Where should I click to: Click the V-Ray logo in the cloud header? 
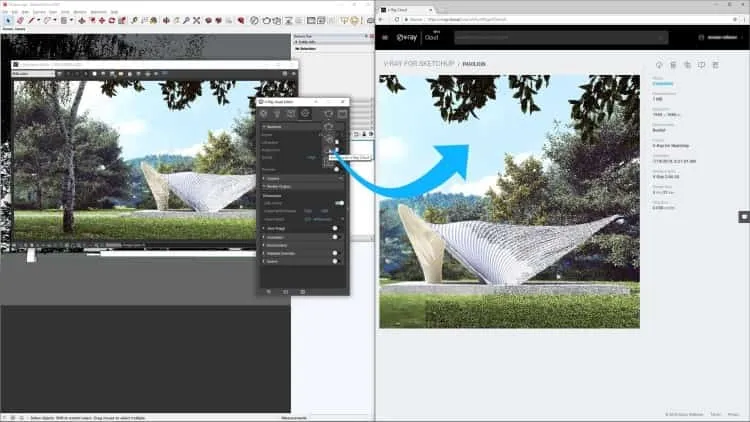[407, 37]
